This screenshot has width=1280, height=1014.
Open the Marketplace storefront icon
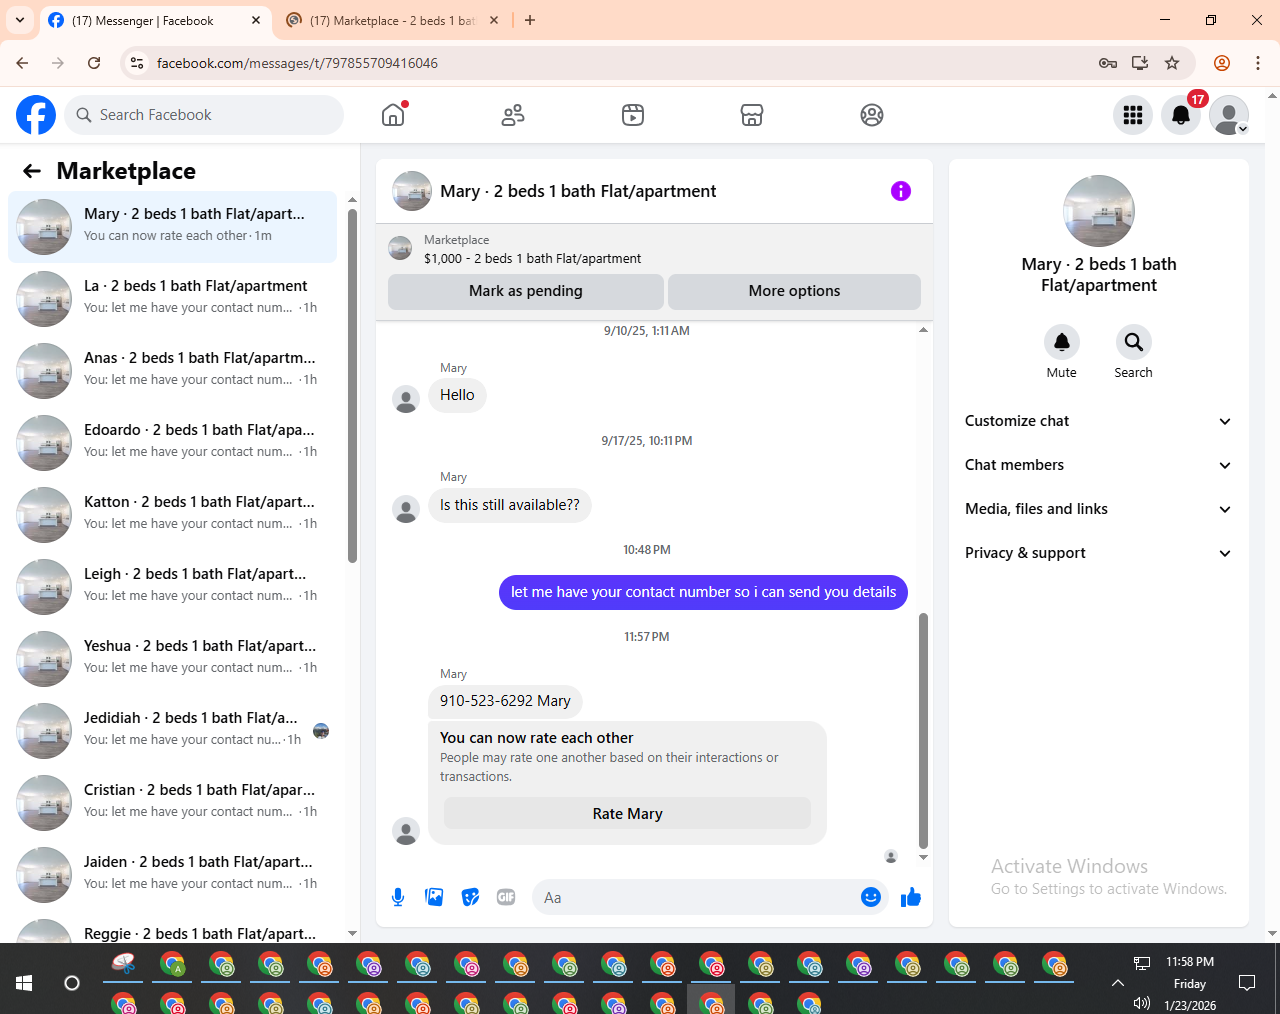pos(752,115)
